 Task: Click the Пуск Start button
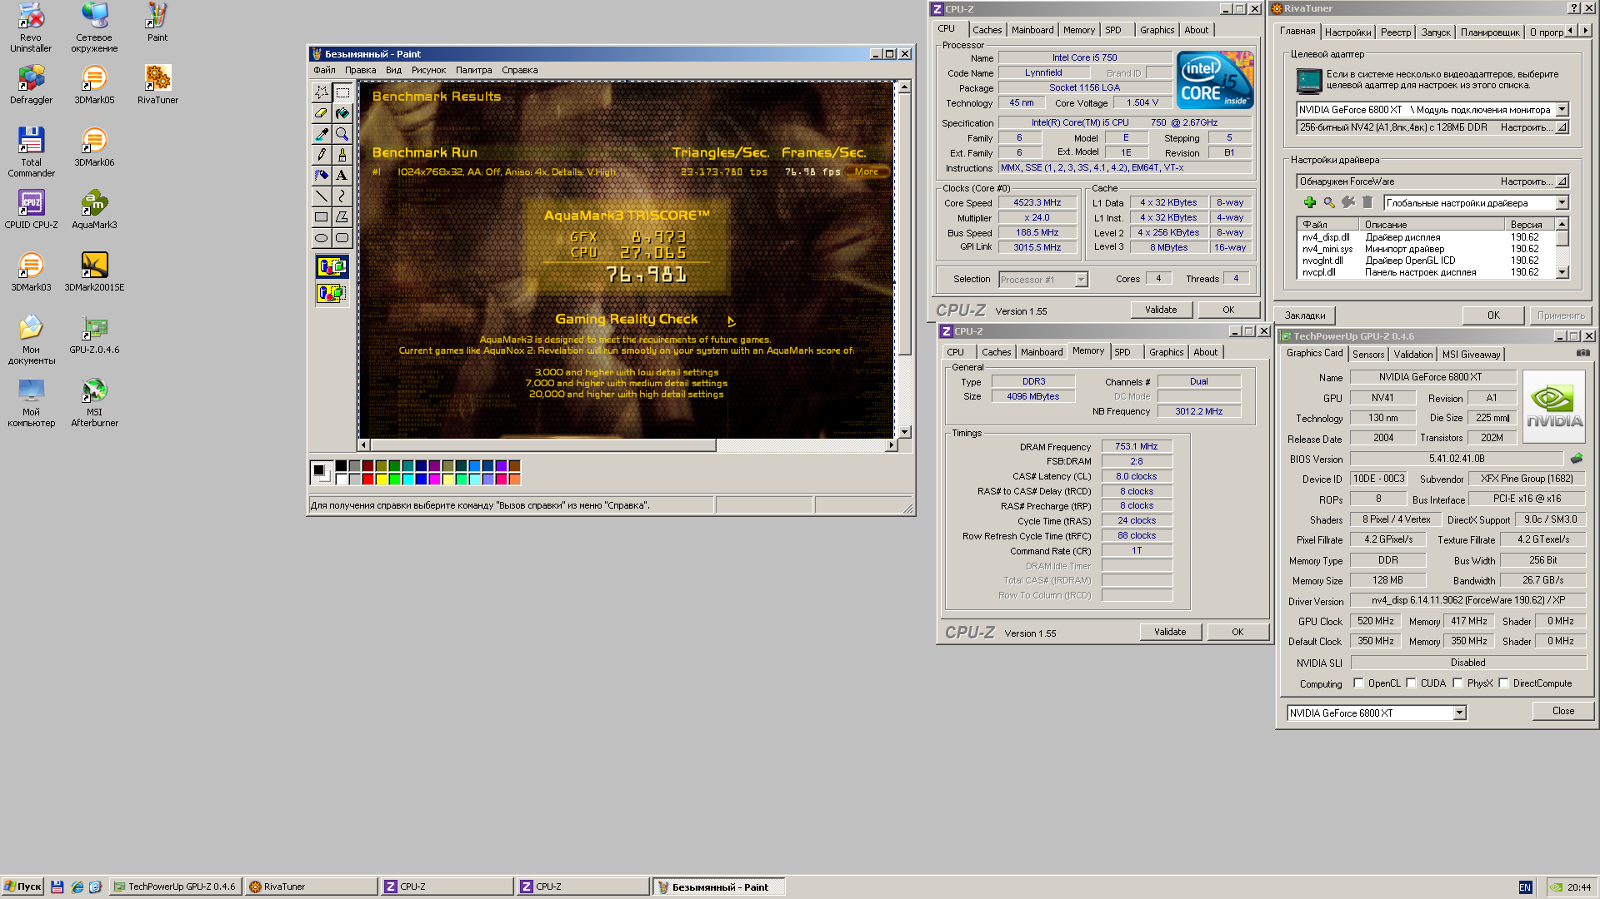point(22,886)
